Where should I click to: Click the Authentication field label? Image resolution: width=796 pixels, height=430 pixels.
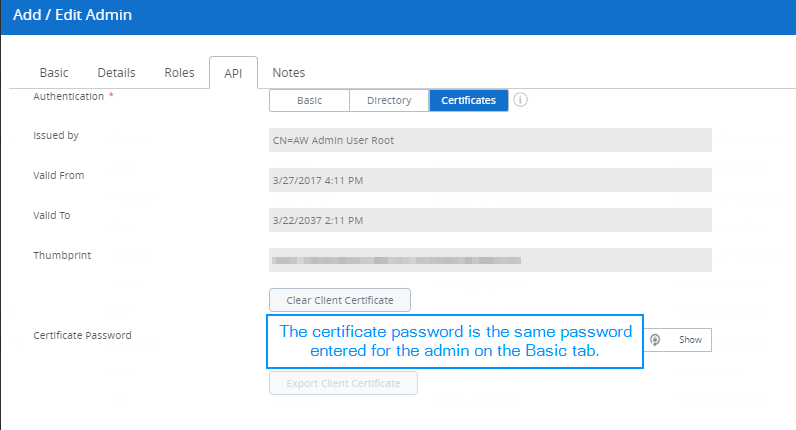tap(69, 96)
